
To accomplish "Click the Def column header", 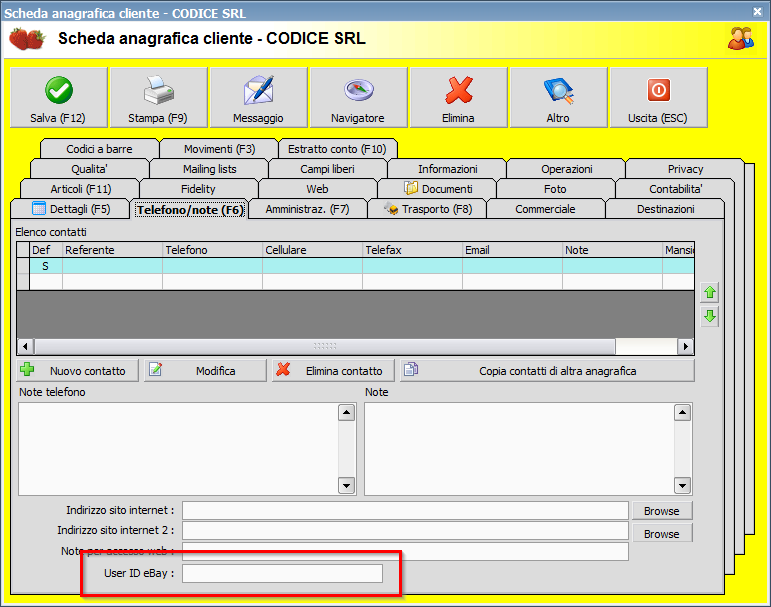I will click(x=46, y=250).
